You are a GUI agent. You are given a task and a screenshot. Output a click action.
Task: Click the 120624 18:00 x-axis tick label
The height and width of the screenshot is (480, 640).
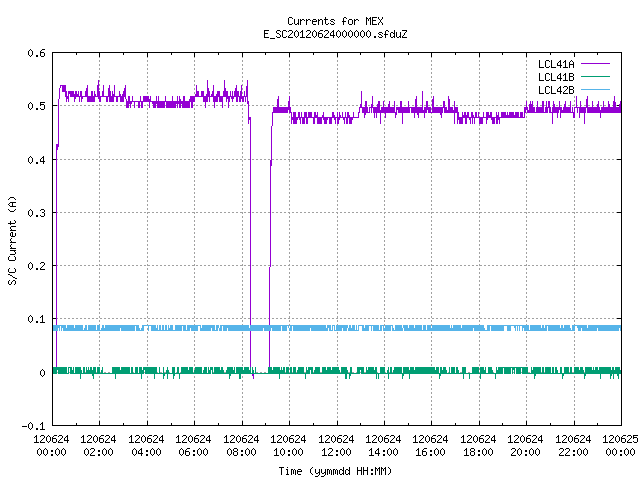tap(478, 445)
